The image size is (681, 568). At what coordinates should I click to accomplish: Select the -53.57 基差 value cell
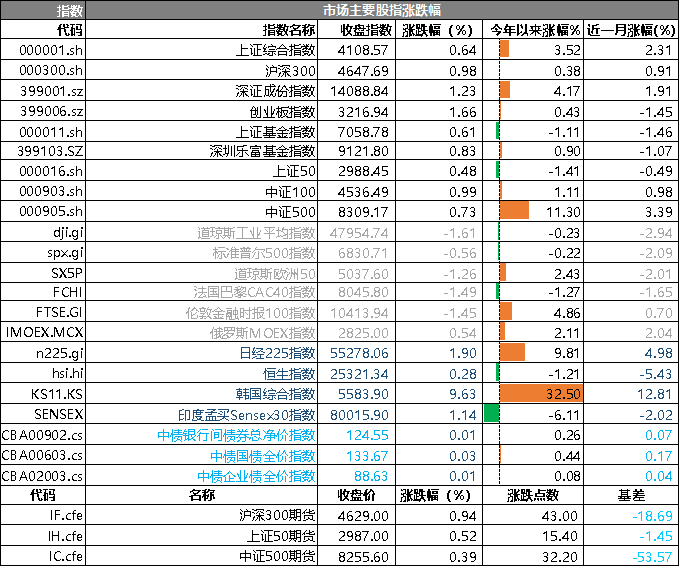(x=656, y=557)
